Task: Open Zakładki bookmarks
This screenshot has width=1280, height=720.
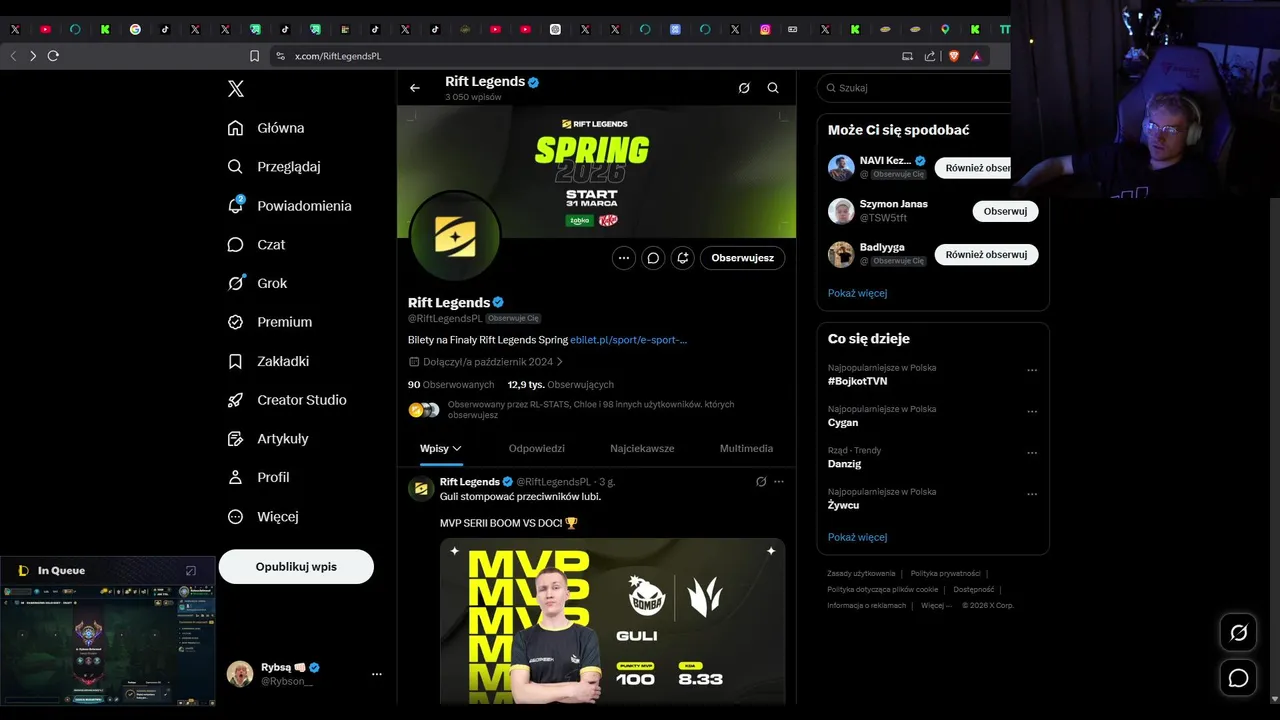Action: coord(269,361)
